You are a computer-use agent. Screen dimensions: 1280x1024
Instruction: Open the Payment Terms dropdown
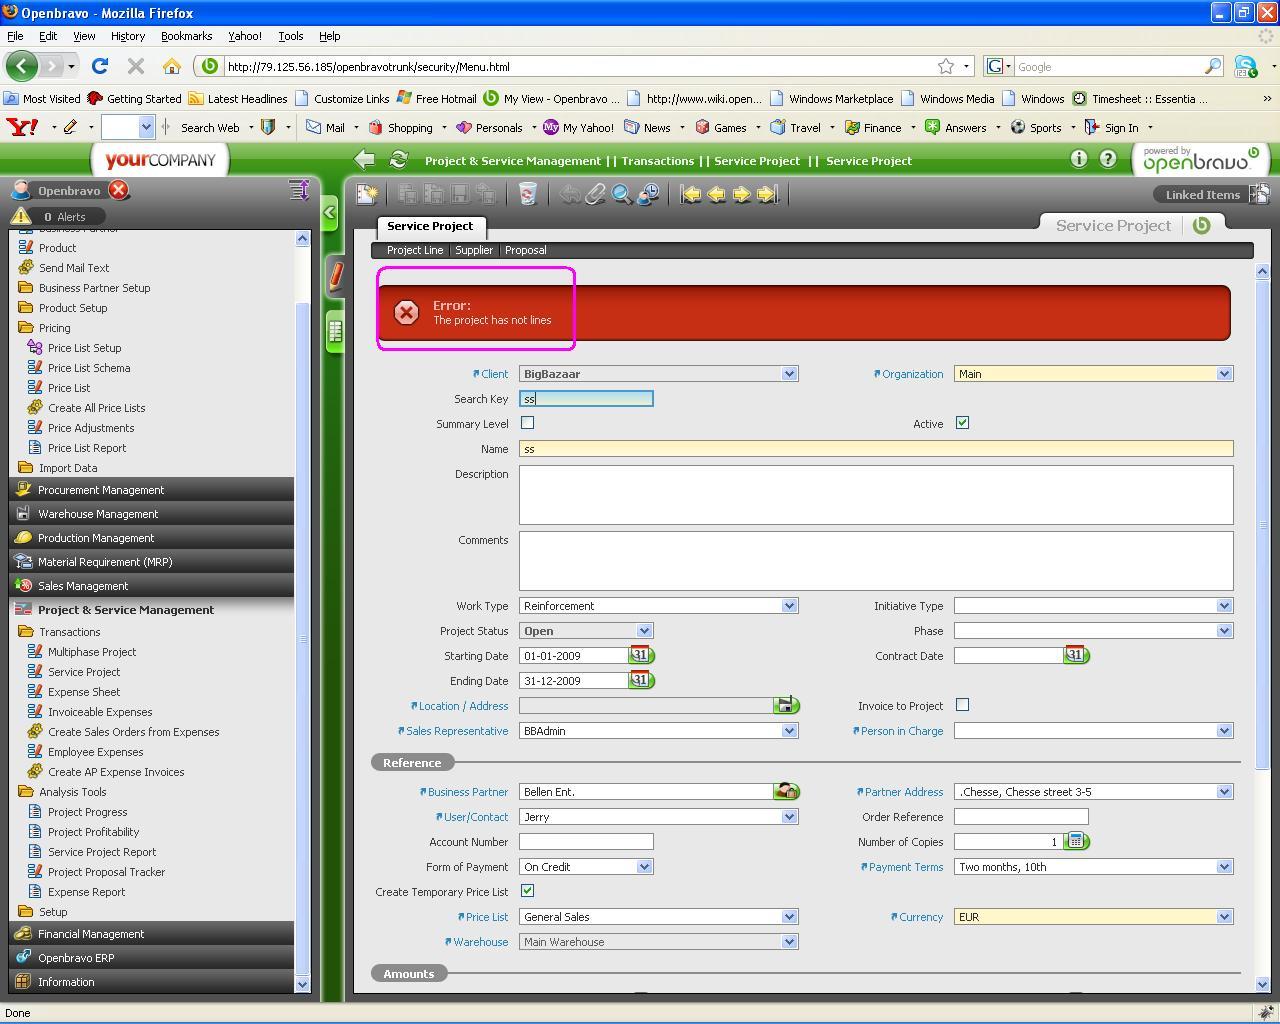[1224, 867]
